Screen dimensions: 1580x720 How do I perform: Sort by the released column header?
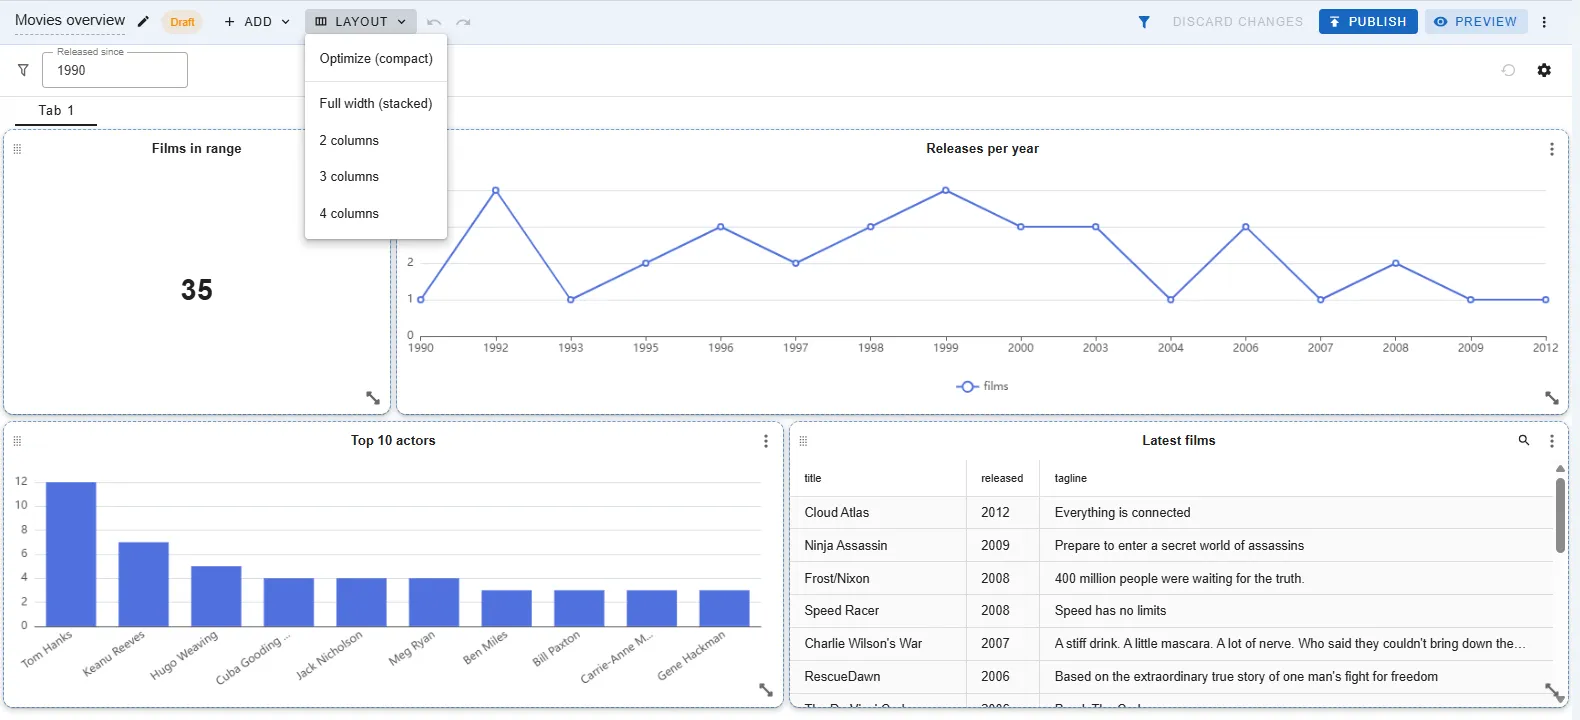coord(1002,478)
